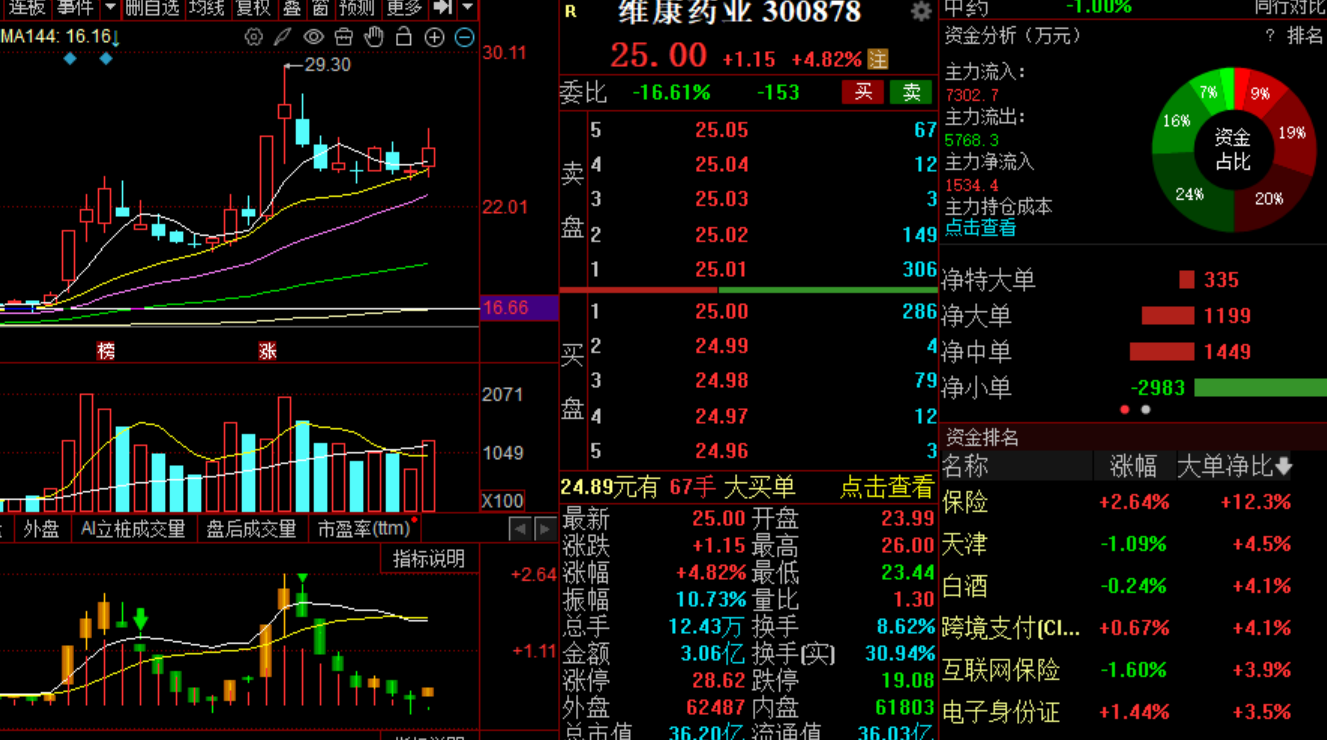Open the chart settings gear icon

[254, 37]
